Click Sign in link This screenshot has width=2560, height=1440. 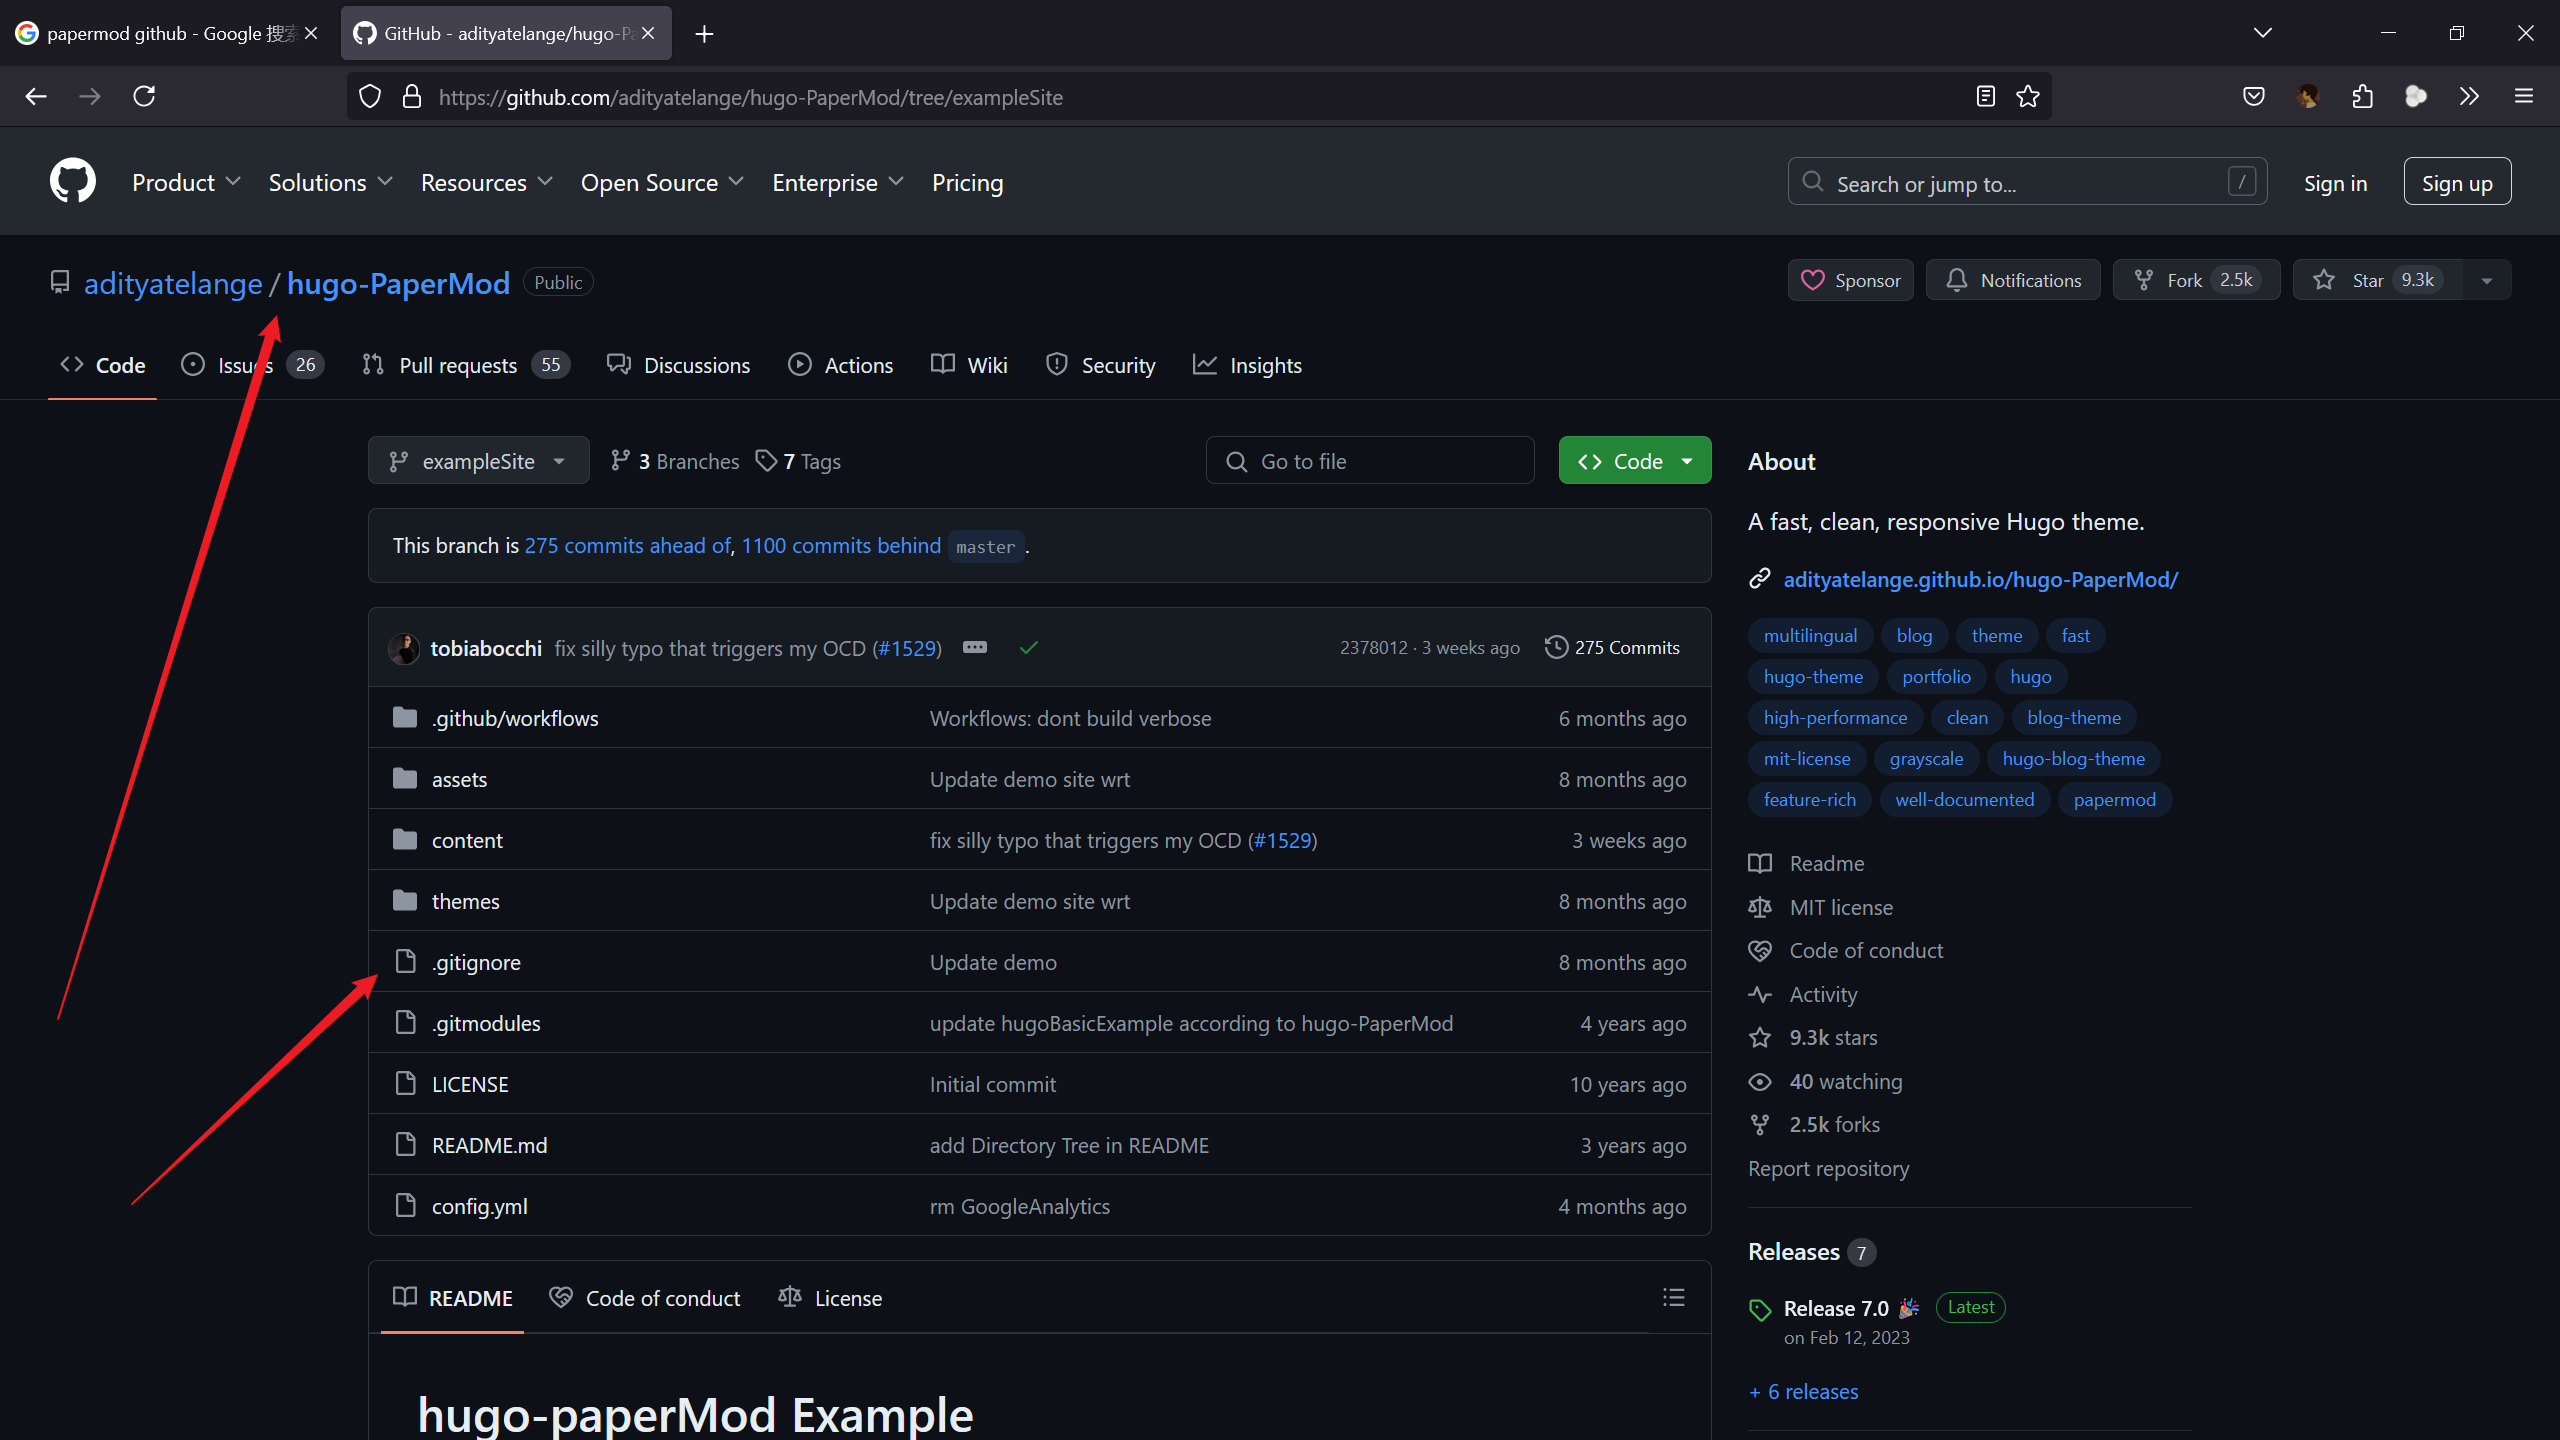(x=2335, y=183)
